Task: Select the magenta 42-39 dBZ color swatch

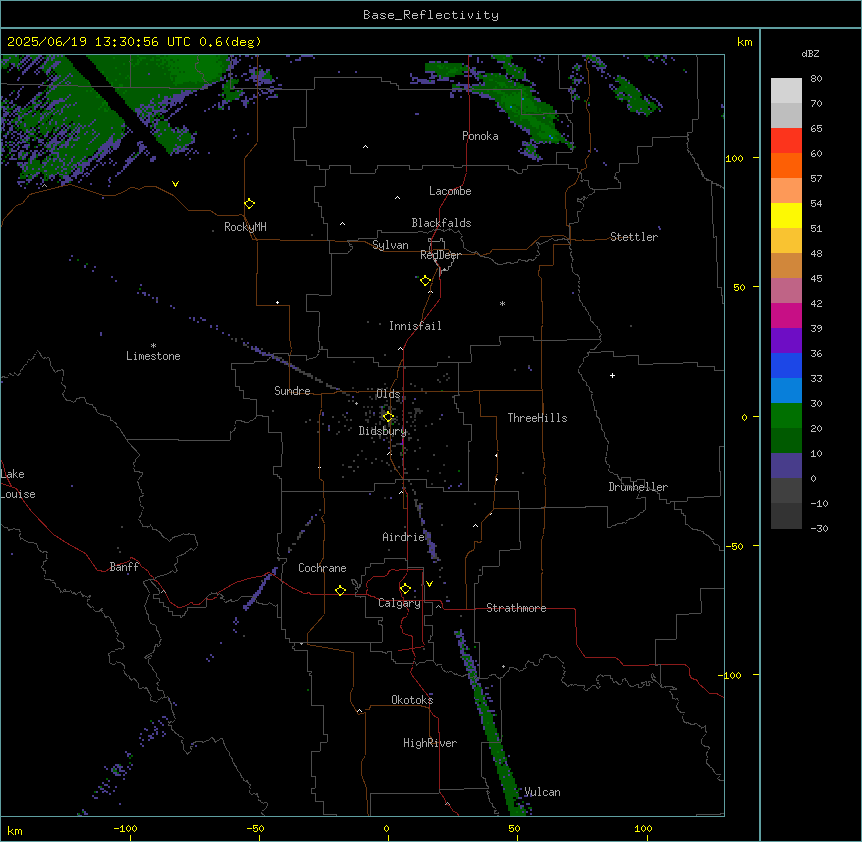Action: coord(786,315)
